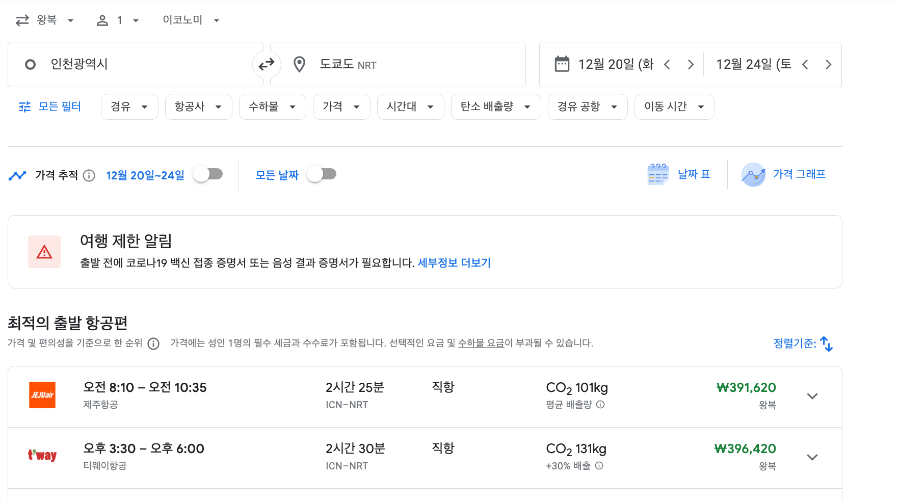Click the 12월 24일 return date field

(x=753, y=64)
